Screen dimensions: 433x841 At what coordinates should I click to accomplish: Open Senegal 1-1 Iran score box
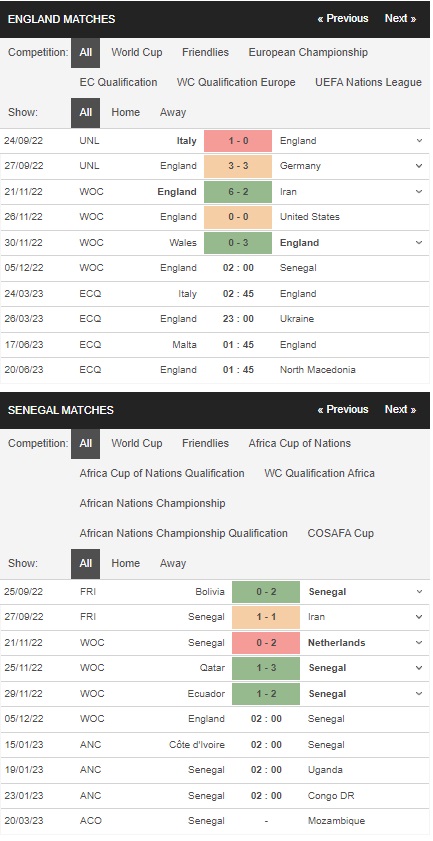(x=266, y=617)
